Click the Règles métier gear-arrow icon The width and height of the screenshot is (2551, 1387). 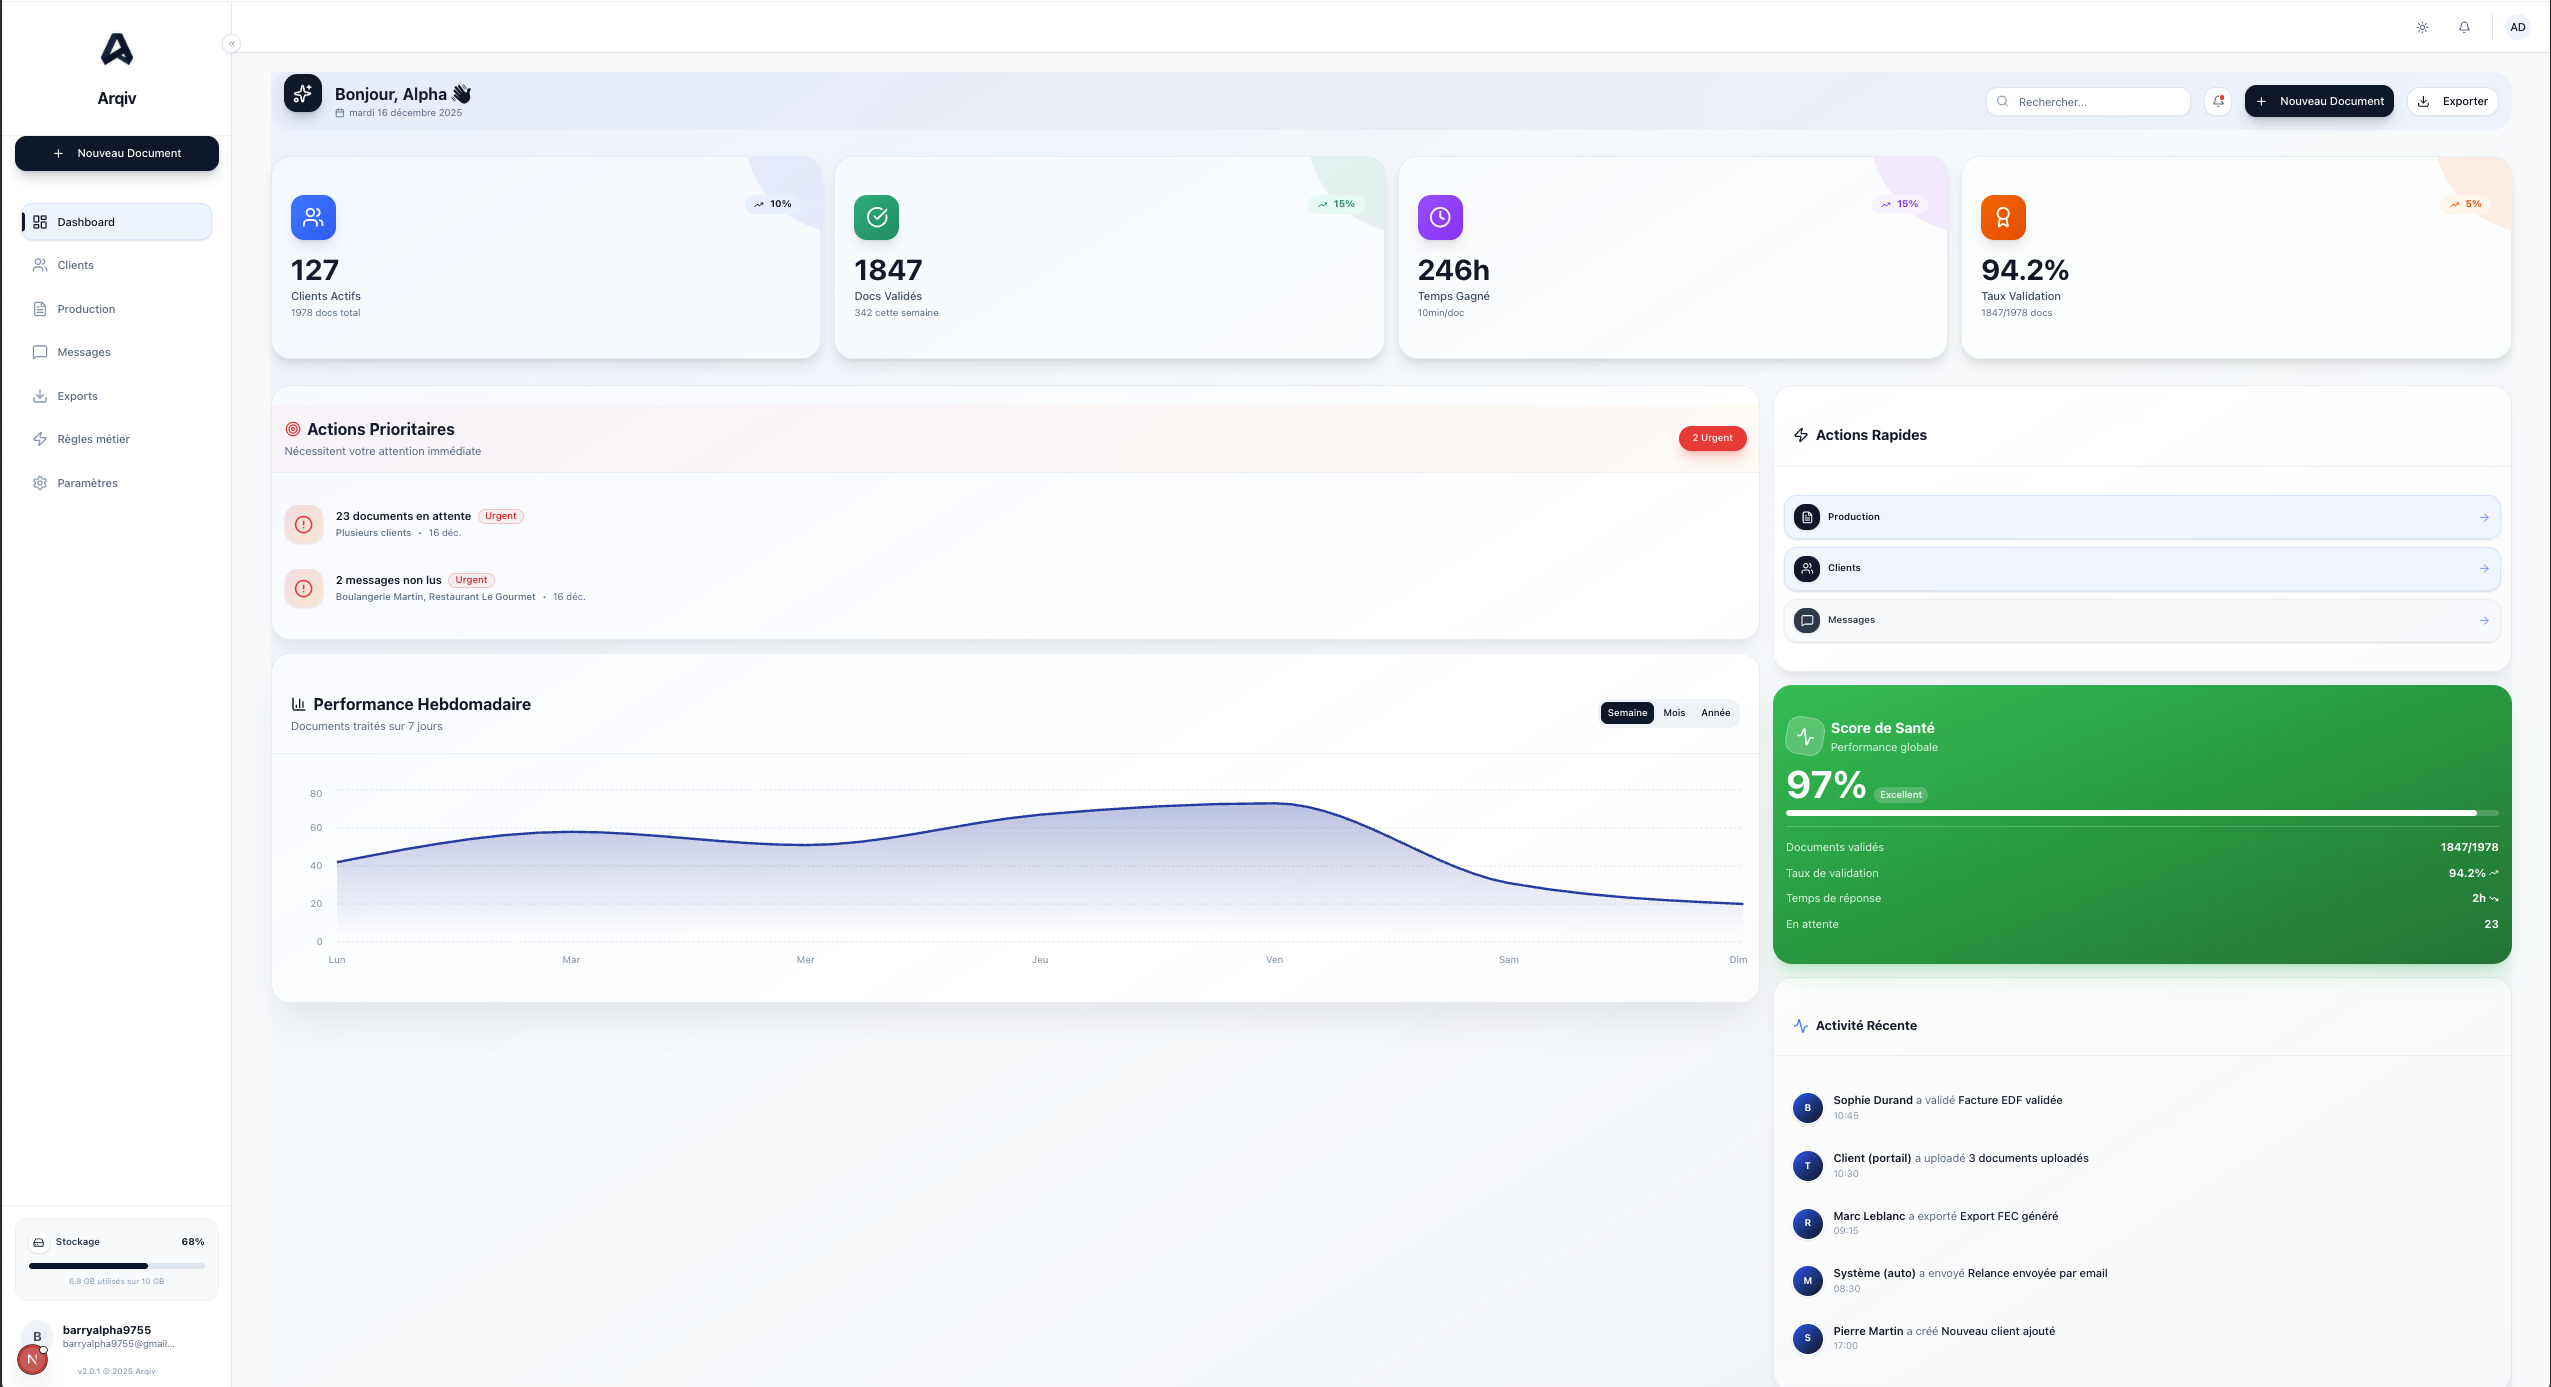click(x=40, y=438)
